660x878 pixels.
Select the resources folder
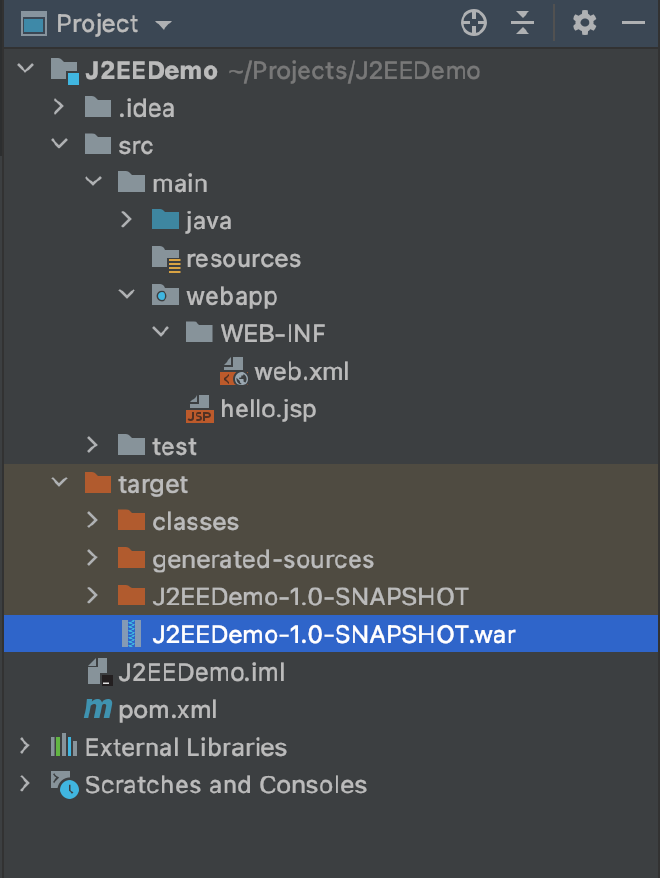[243, 259]
